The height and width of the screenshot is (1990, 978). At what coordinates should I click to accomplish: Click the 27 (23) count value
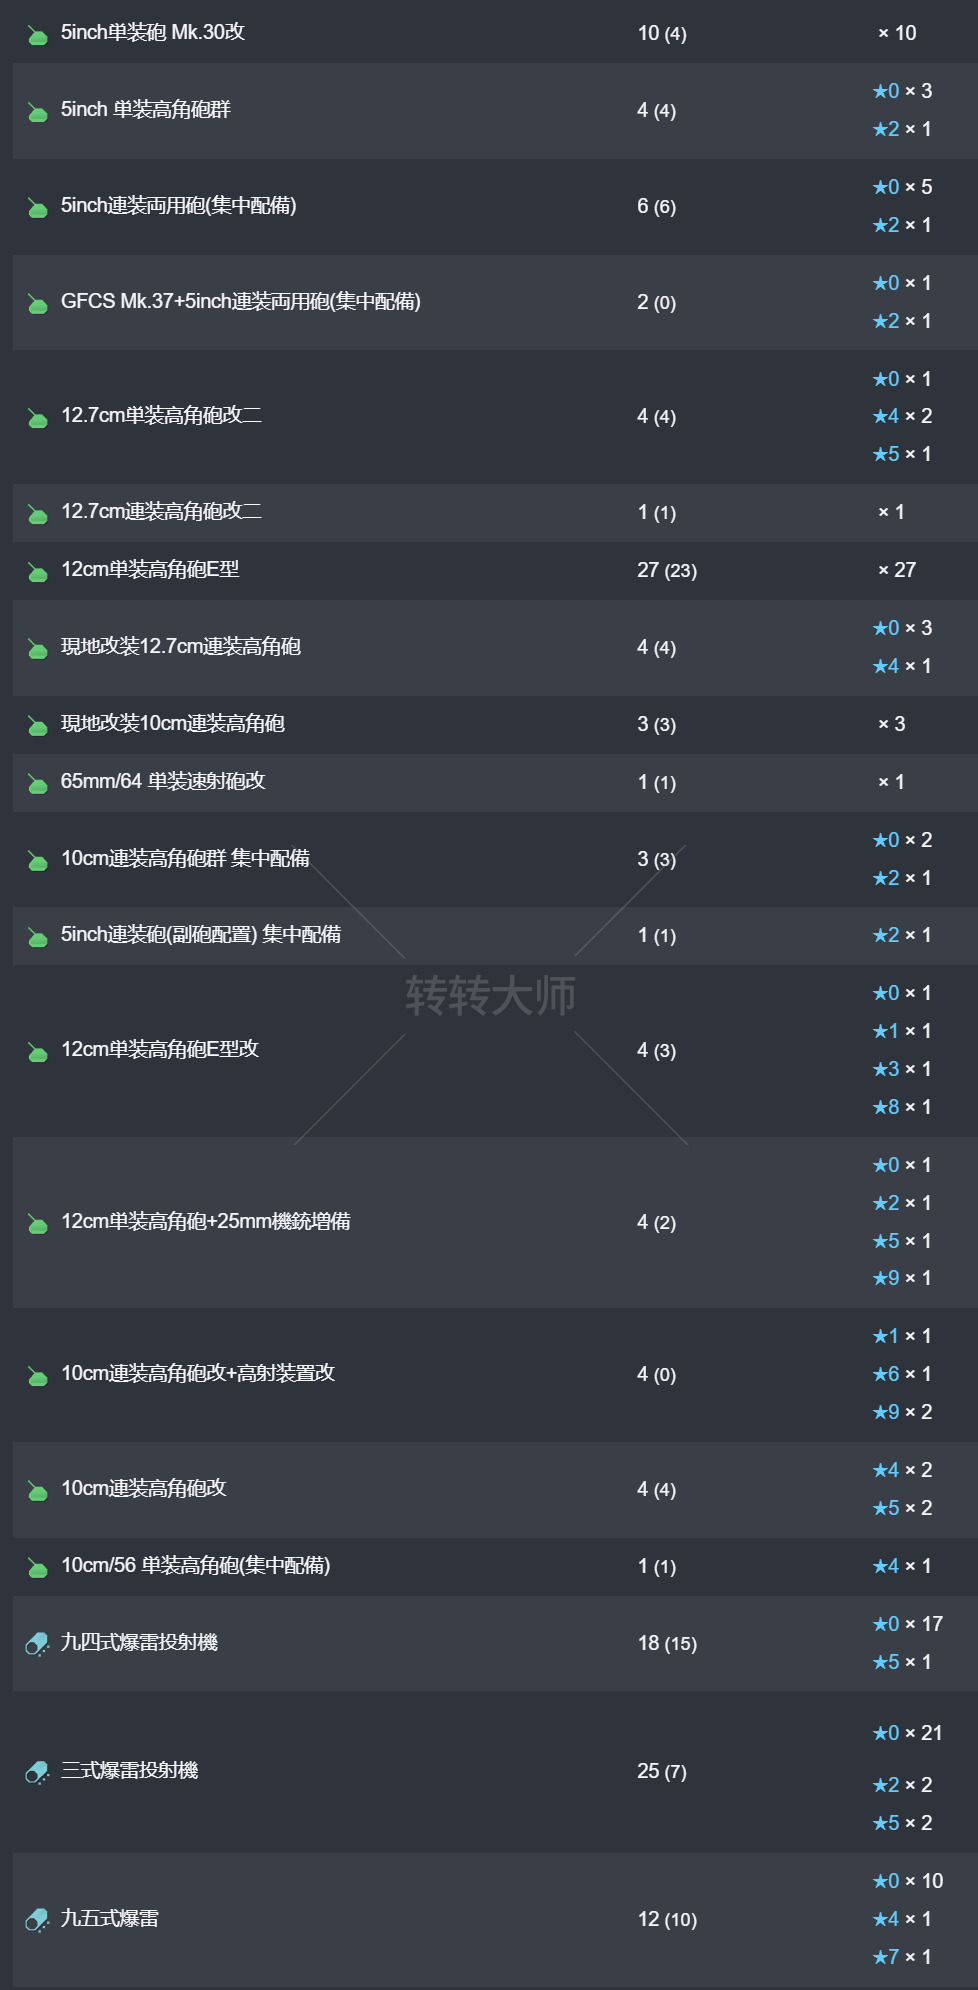point(666,571)
